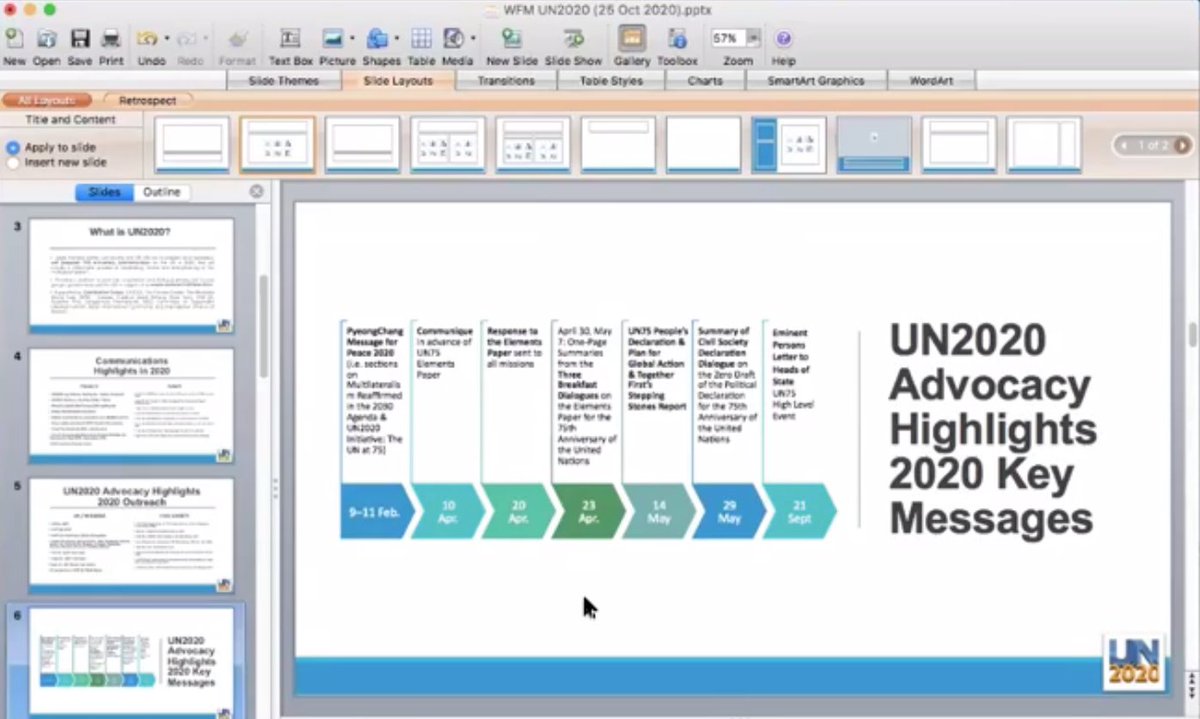
Task: Go to next layouts page arrow
Action: [1182, 145]
